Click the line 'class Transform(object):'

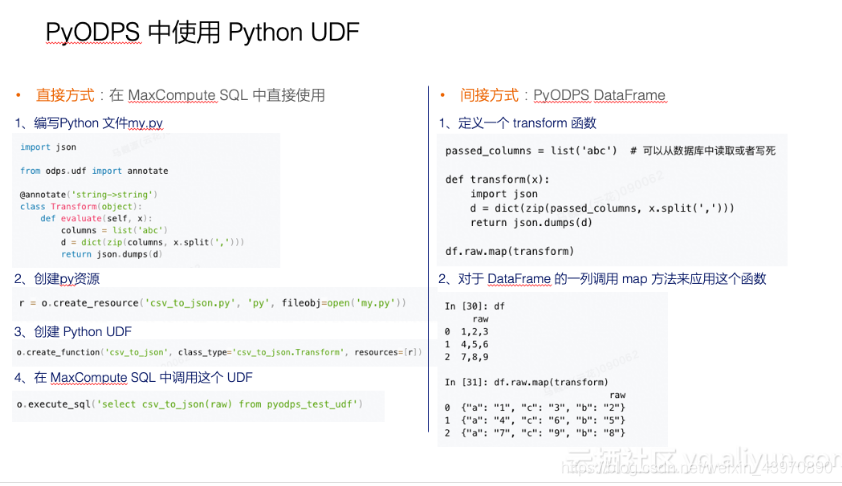point(81,206)
